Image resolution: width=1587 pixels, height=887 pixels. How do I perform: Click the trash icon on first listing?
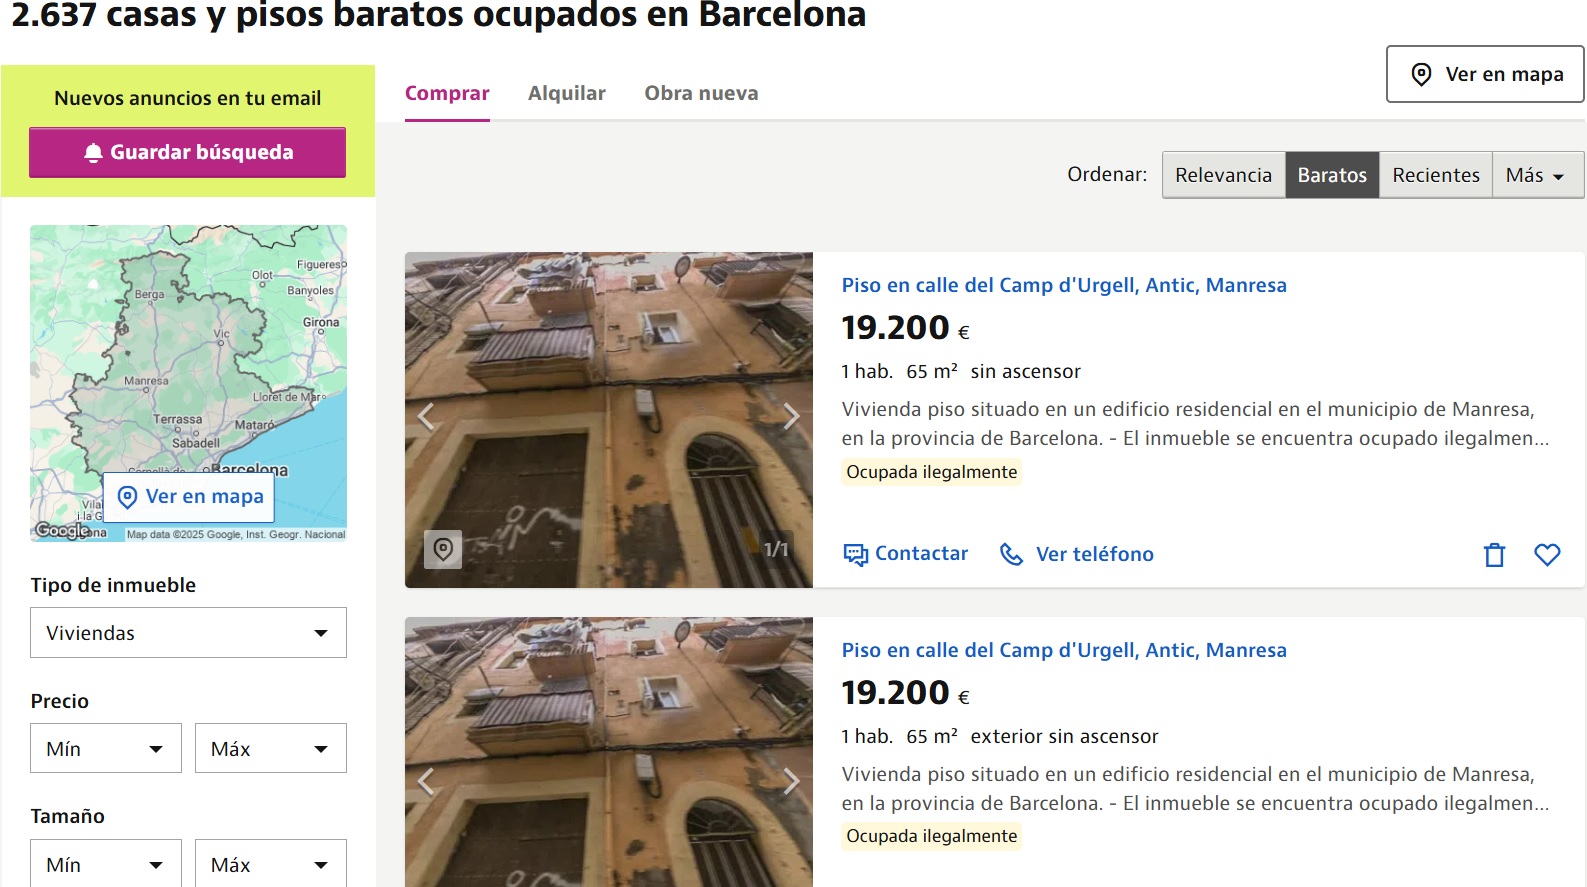1494,555
